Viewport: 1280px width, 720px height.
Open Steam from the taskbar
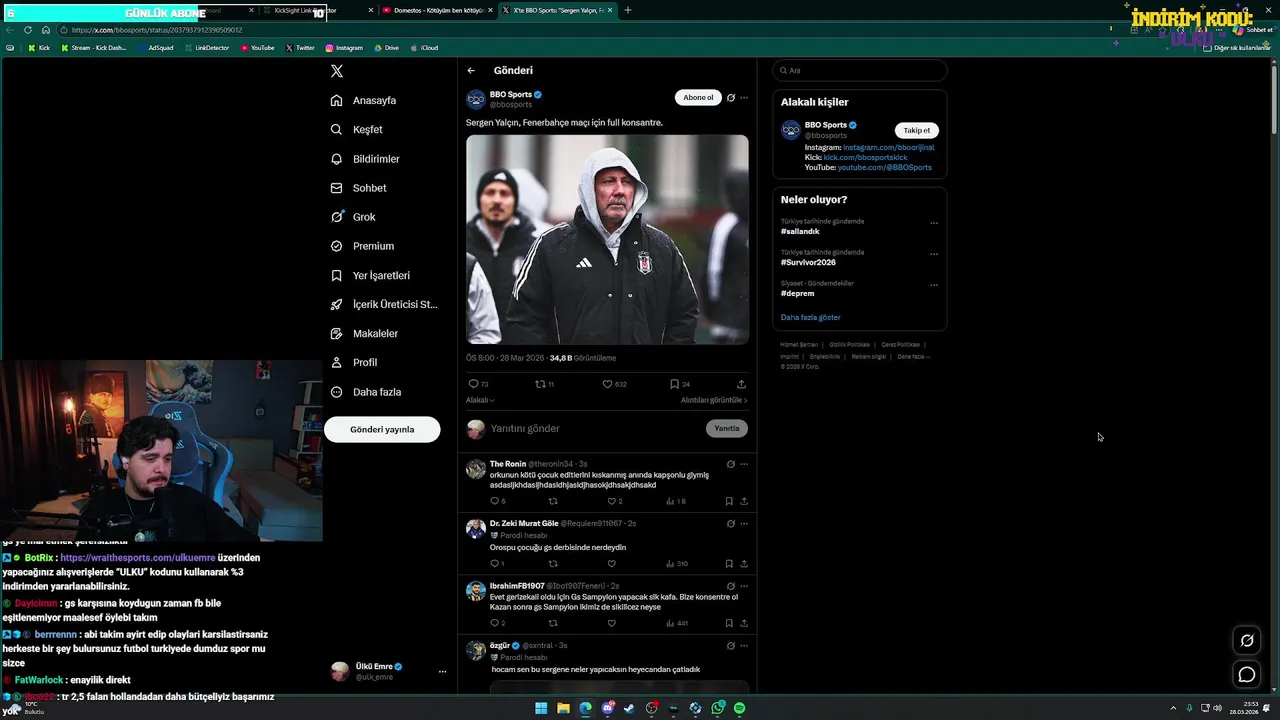tap(629, 708)
